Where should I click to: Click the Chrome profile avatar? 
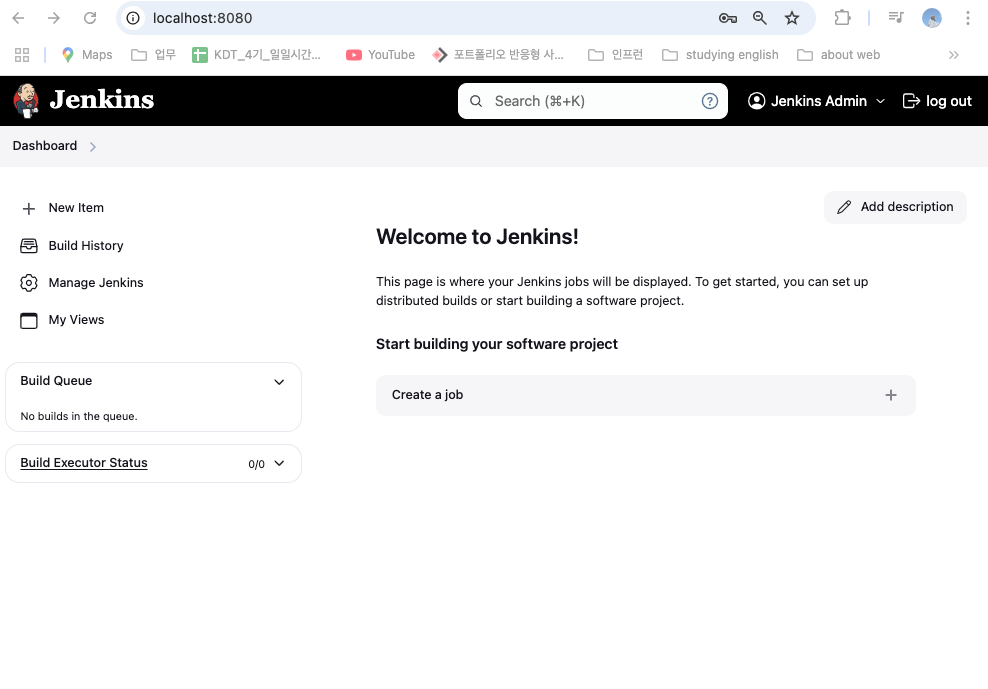point(932,18)
